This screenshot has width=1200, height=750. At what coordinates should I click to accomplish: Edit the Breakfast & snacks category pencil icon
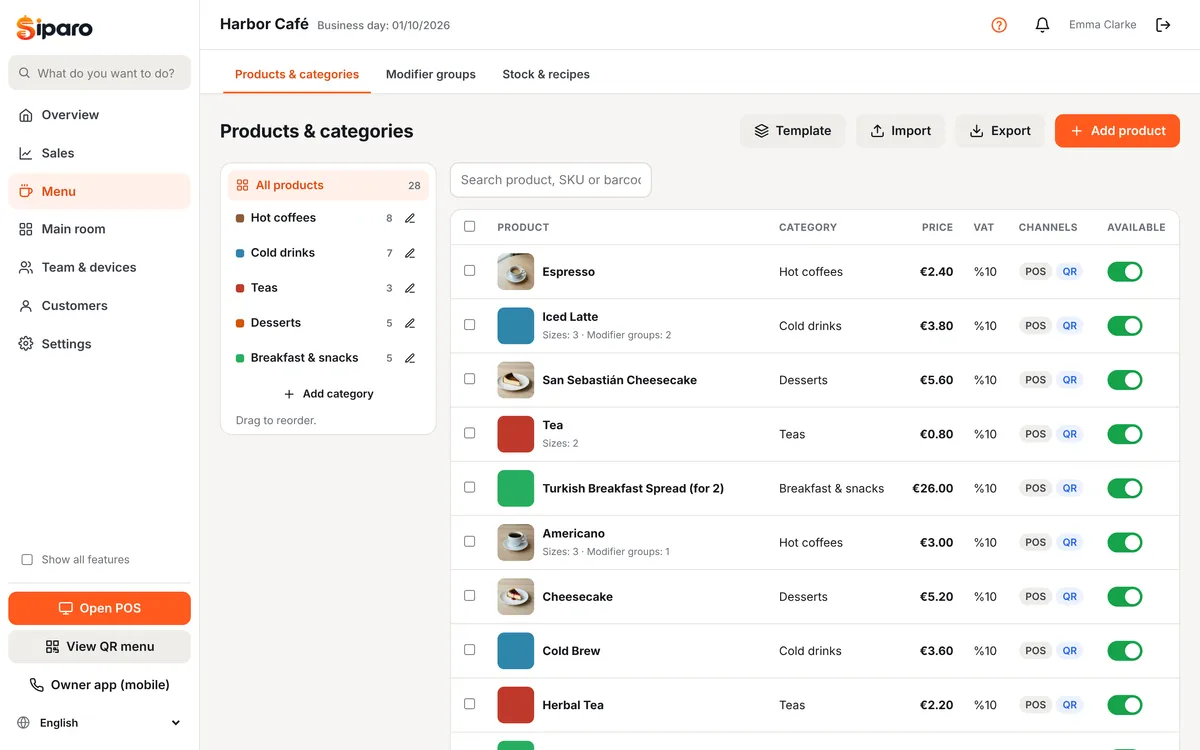click(410, 358)
